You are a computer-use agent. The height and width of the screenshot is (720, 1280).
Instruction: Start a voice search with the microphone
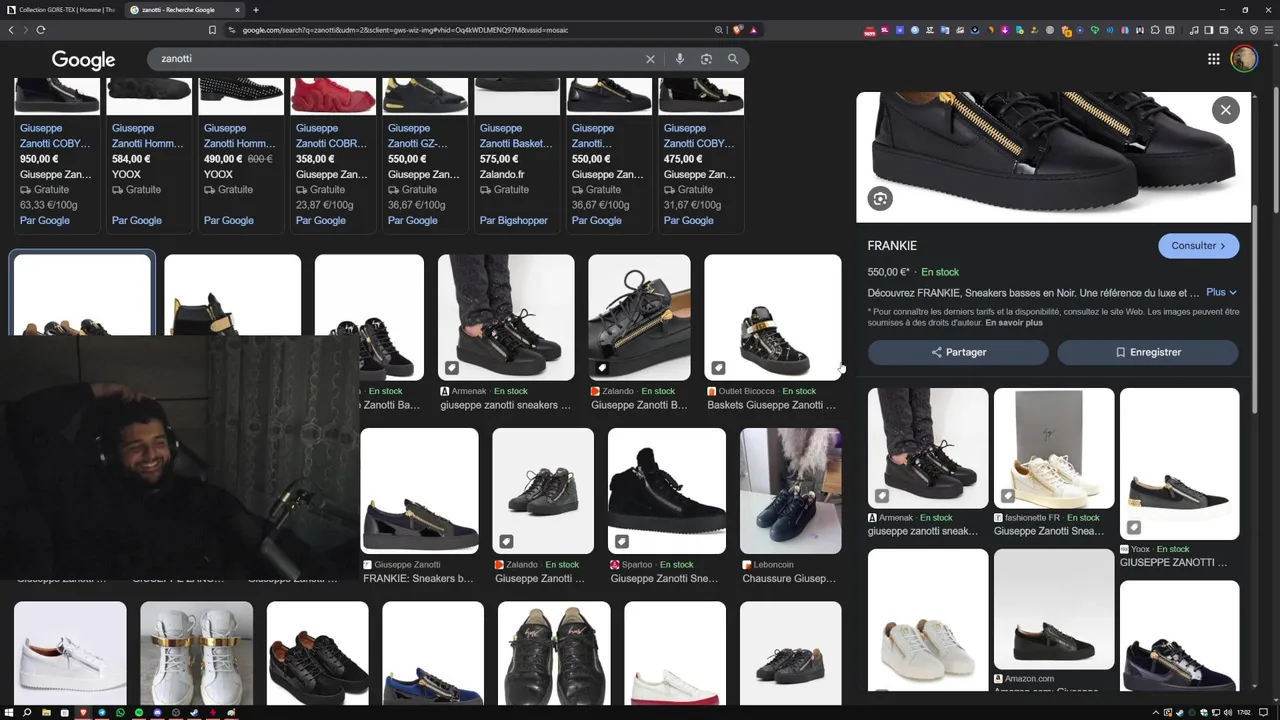(x=680, y=59)
